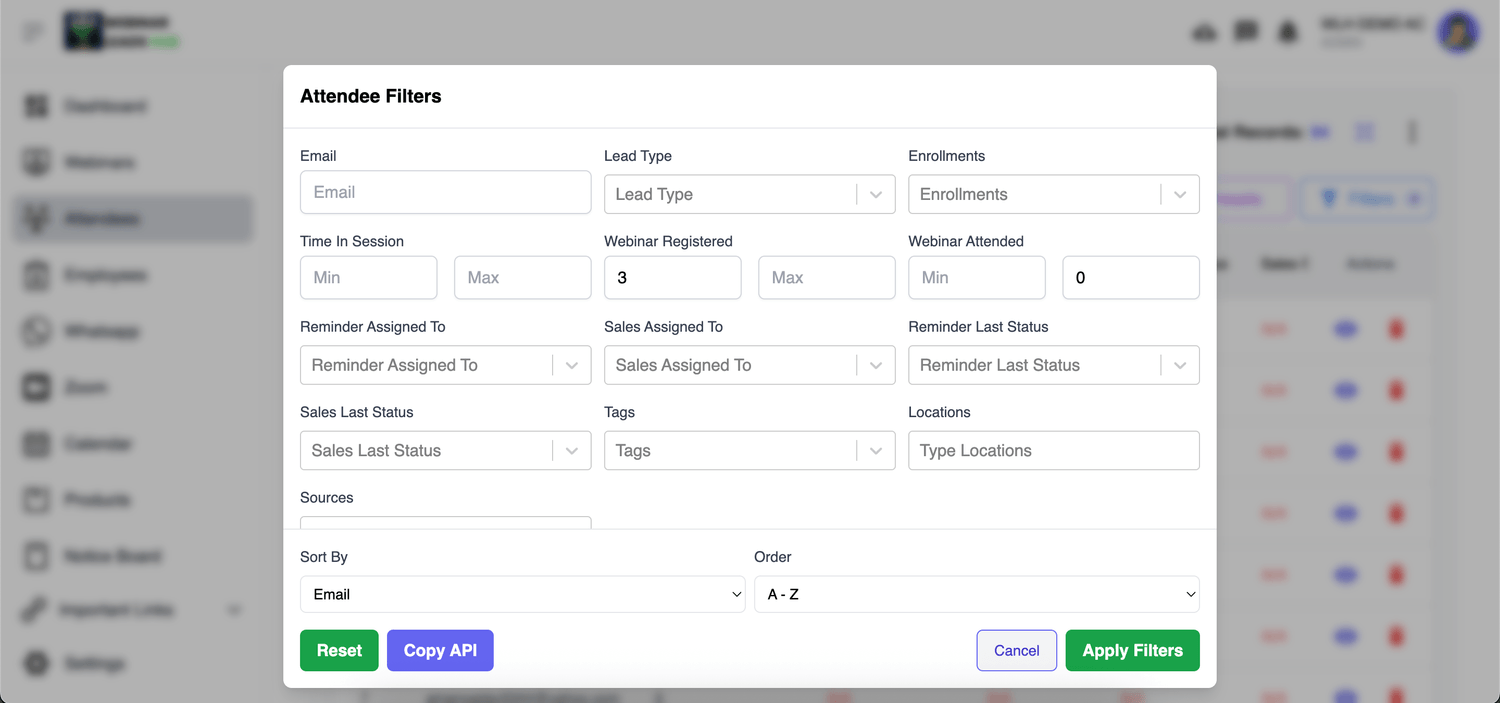This screenshot has width=1500, height=703.
Task: Click the Dashboard icon in sidebar
Action: tap(37, 106)
